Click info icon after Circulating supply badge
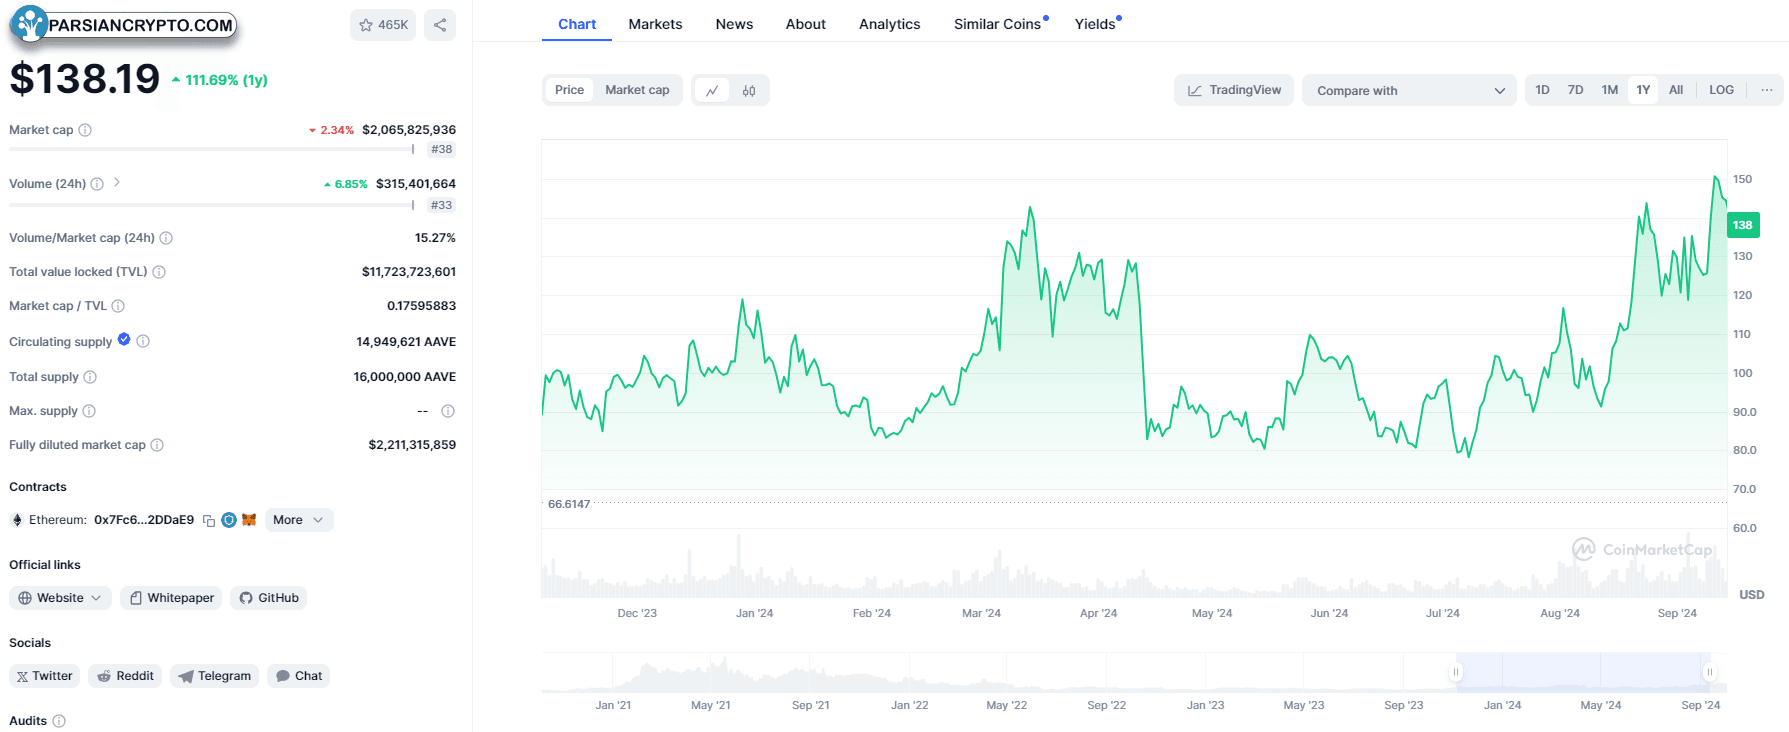Viewport: 1789px width, 732px height. [x=143, y=341]
